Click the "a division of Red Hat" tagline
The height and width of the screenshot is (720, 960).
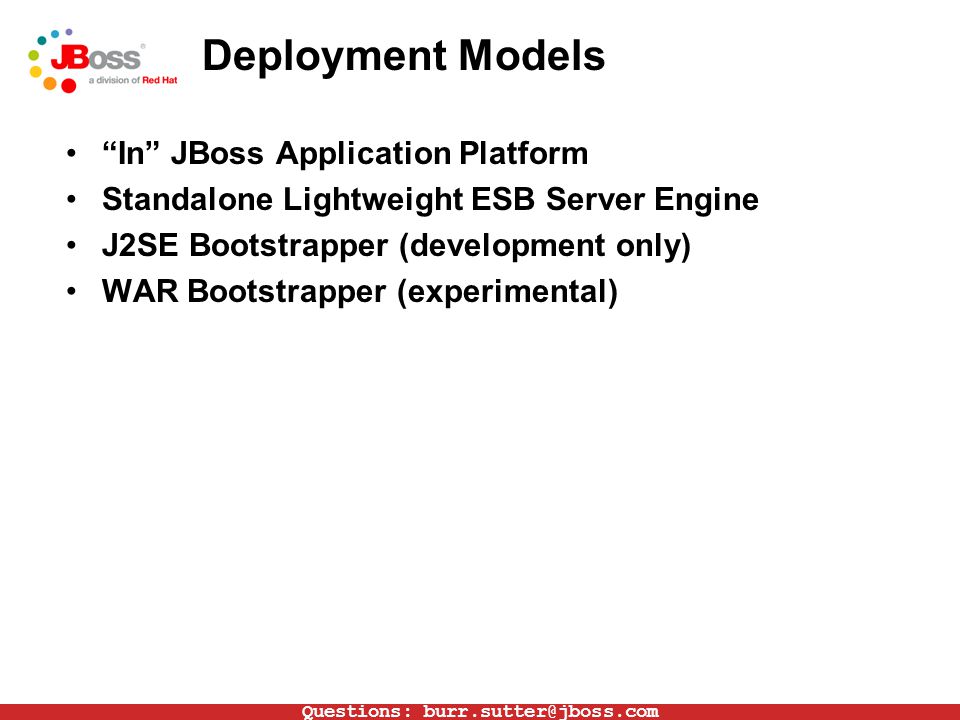tap(133, 80)
